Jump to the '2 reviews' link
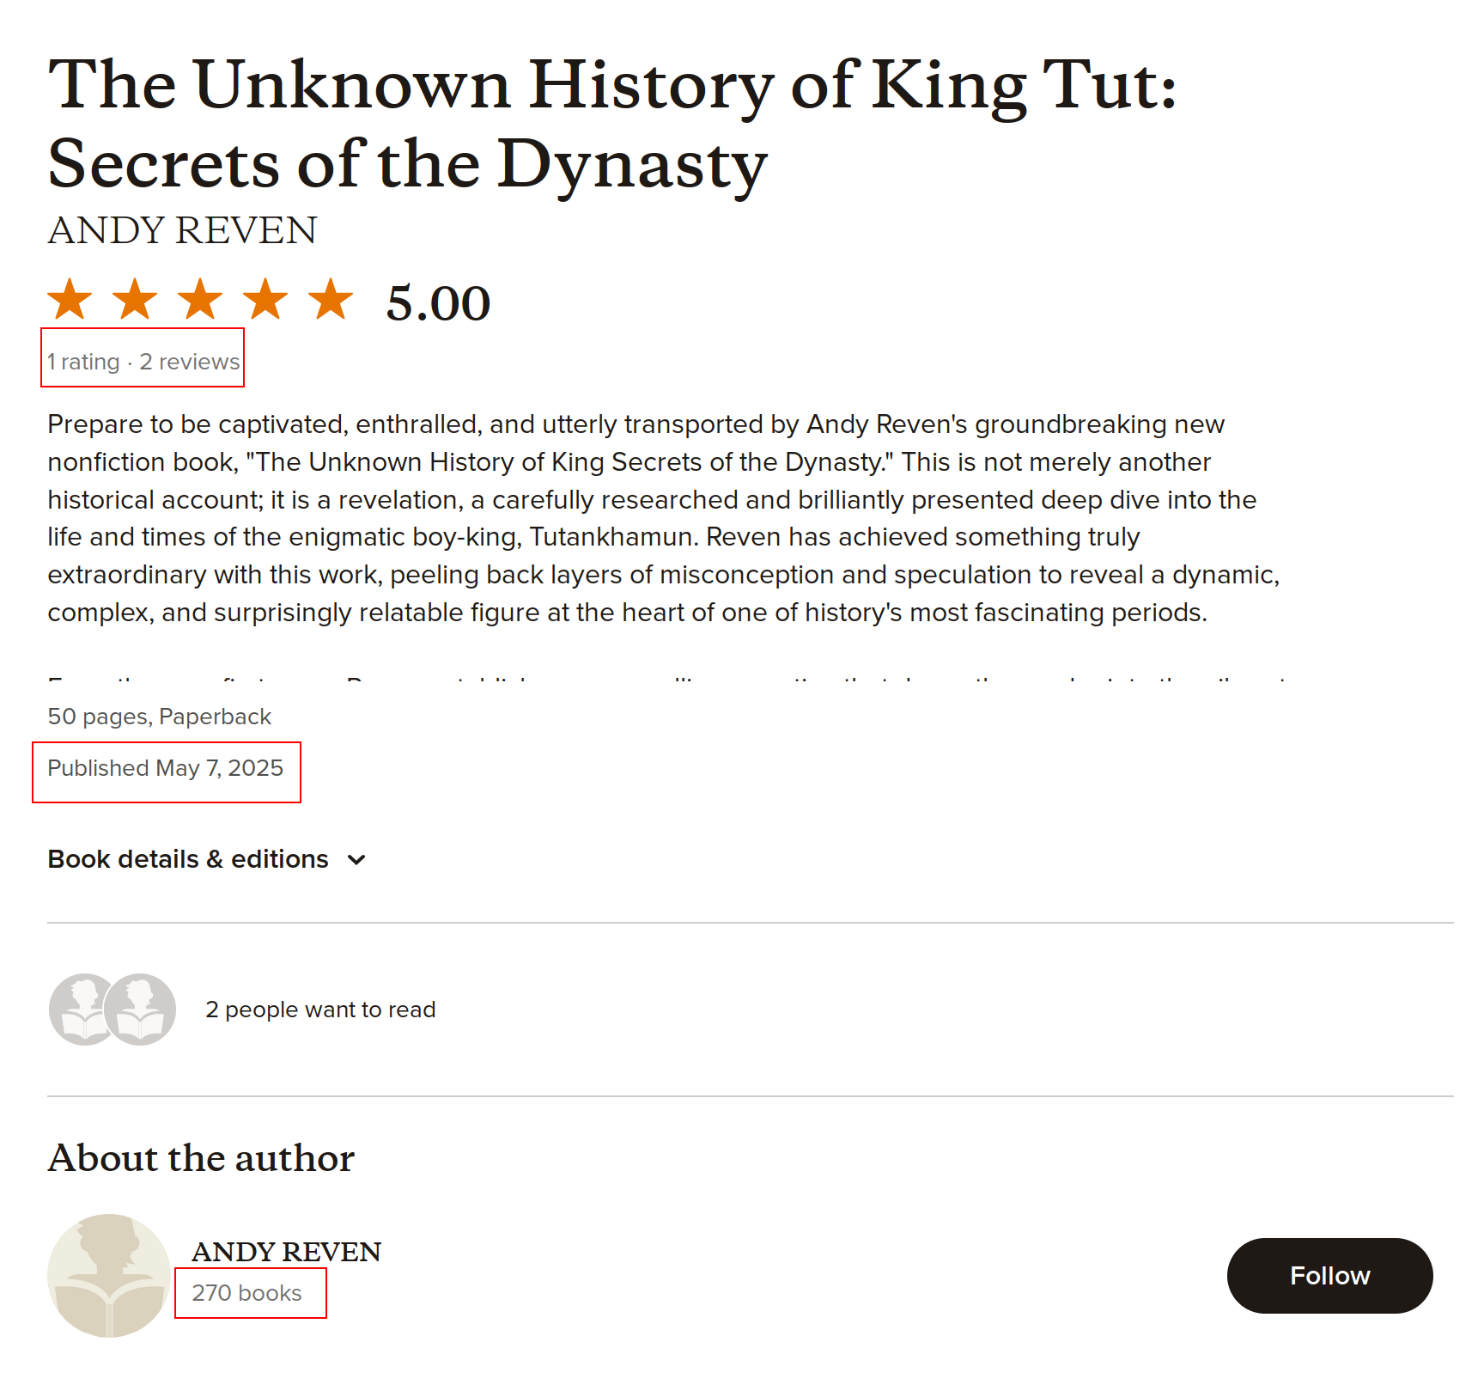 [x=190, y=362]
